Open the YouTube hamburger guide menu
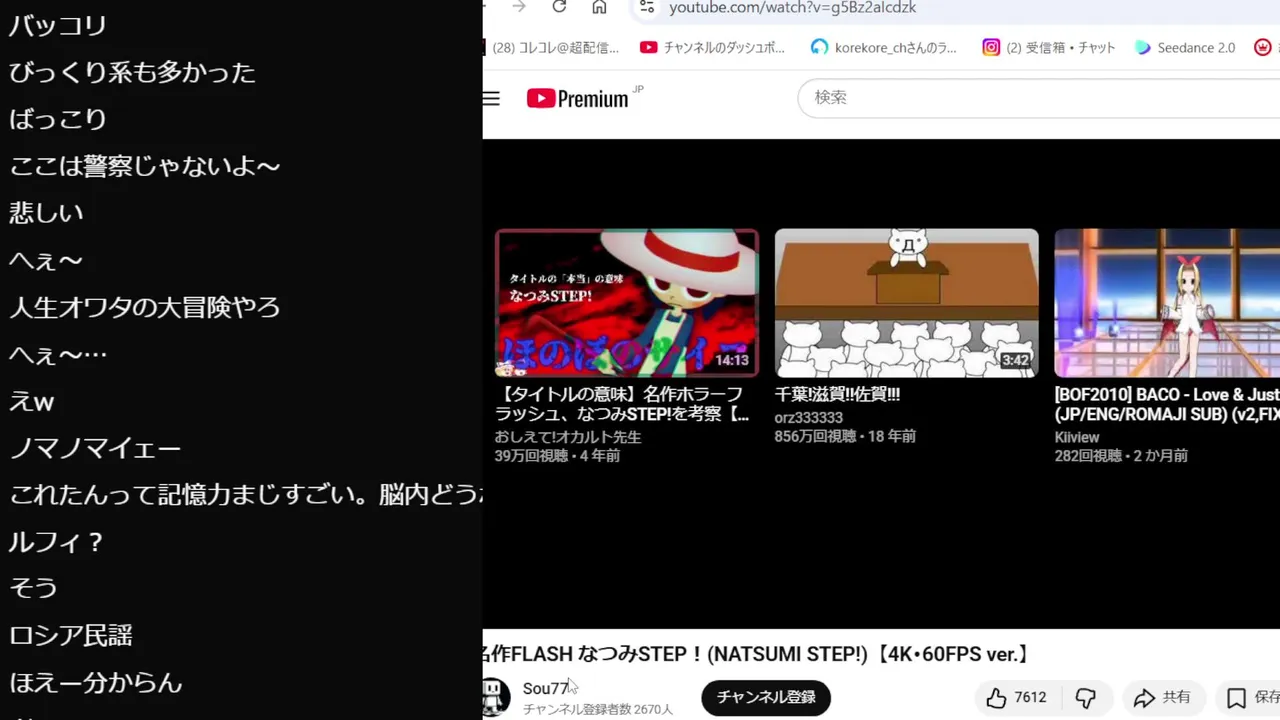This screenshot has width=1280, height=720. [491, 98]
